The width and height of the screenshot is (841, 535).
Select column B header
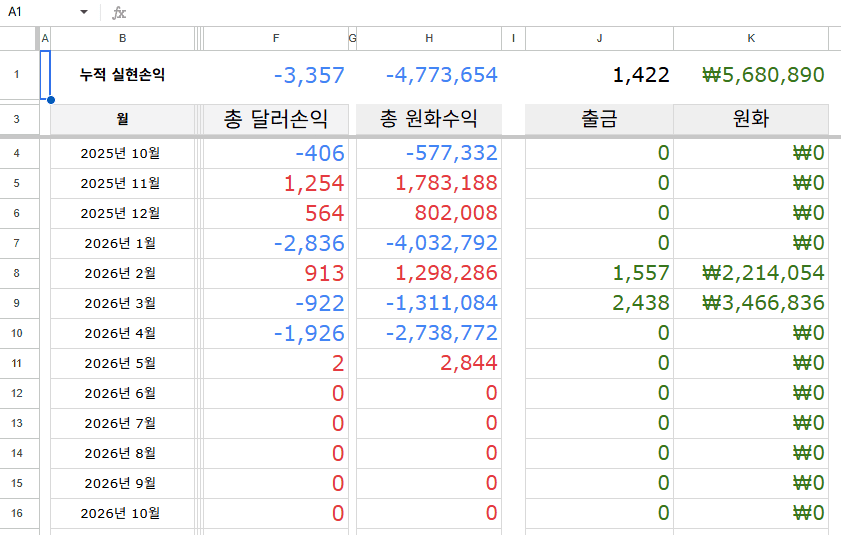click(x=122, y=39)
